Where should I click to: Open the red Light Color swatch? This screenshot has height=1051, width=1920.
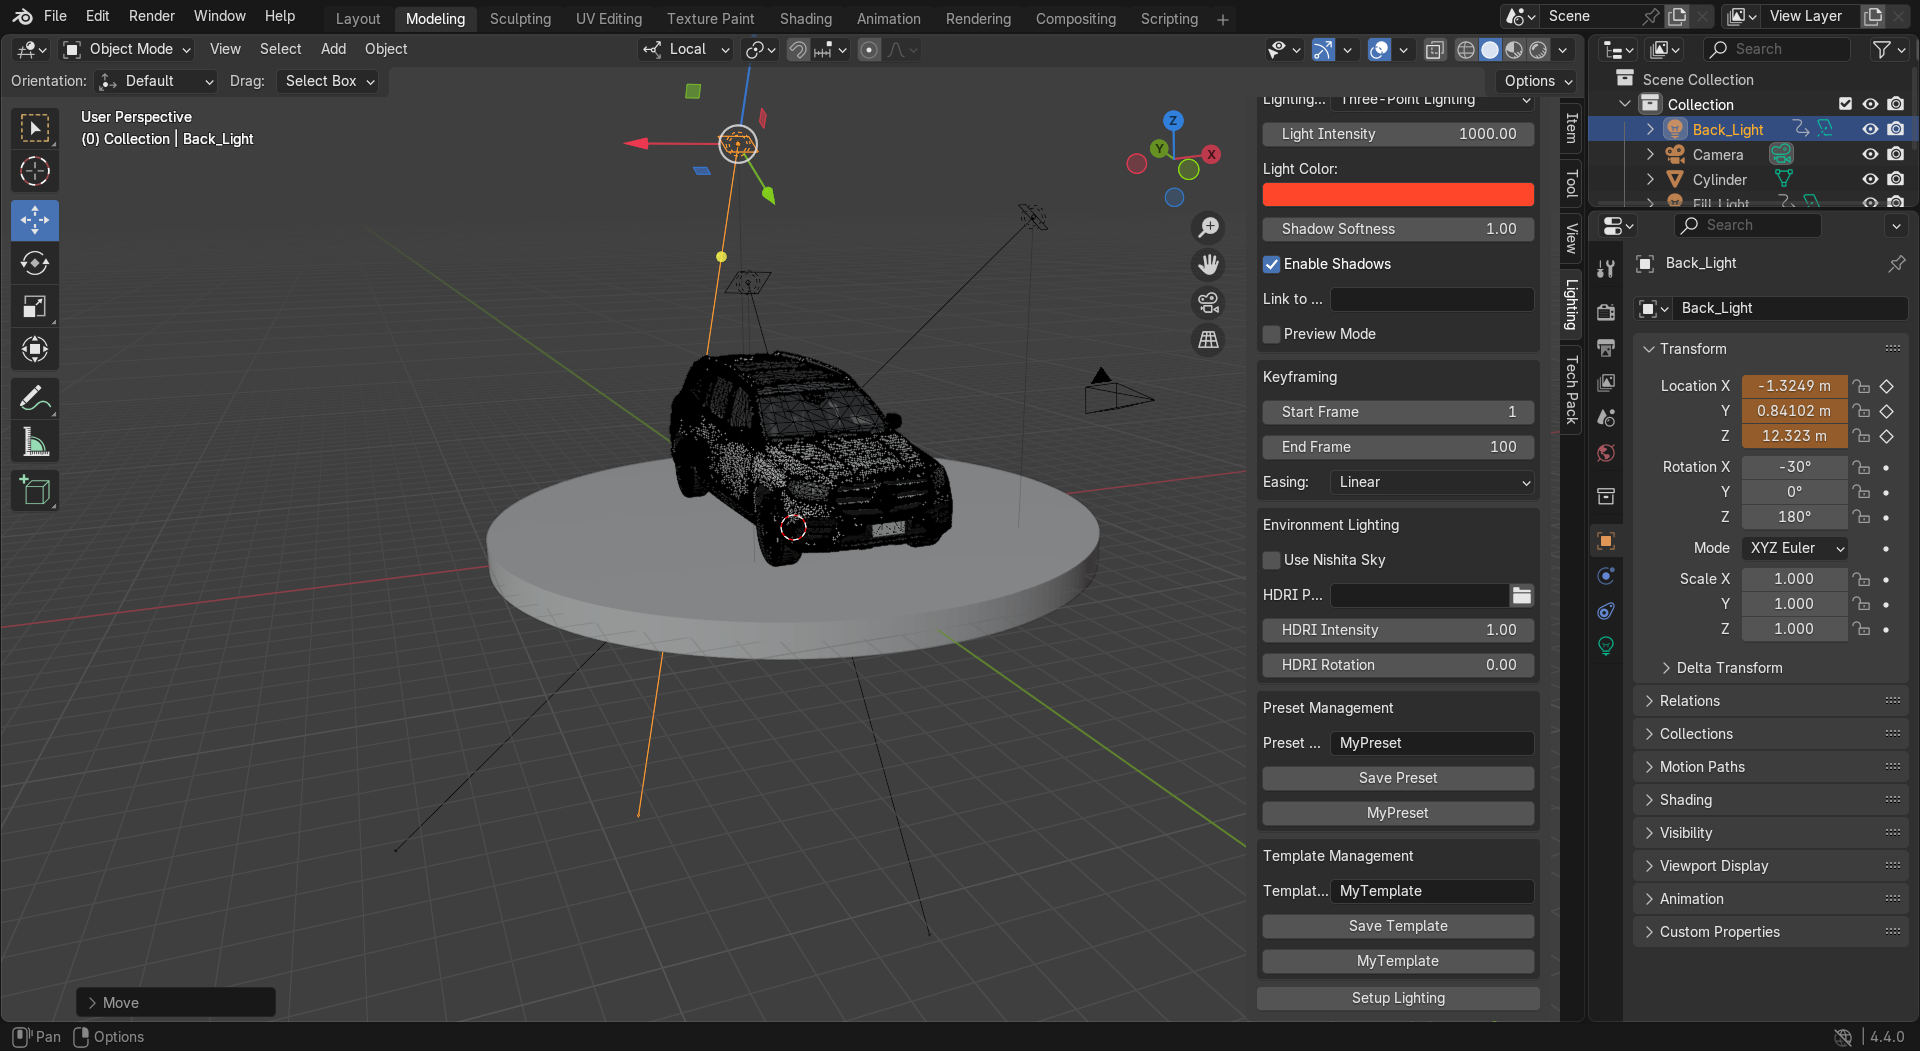(1398, 194)
